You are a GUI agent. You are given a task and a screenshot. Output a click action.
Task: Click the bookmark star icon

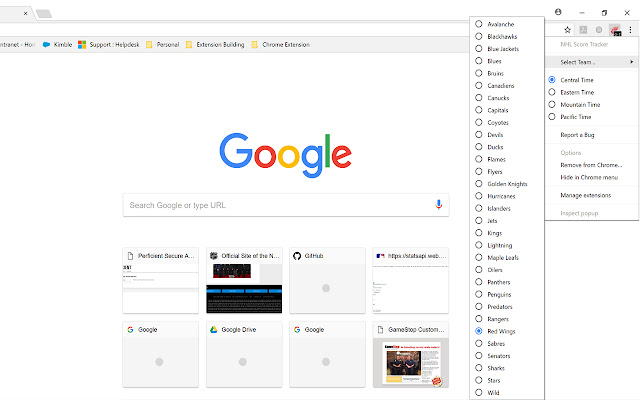[x=567, y=30]
